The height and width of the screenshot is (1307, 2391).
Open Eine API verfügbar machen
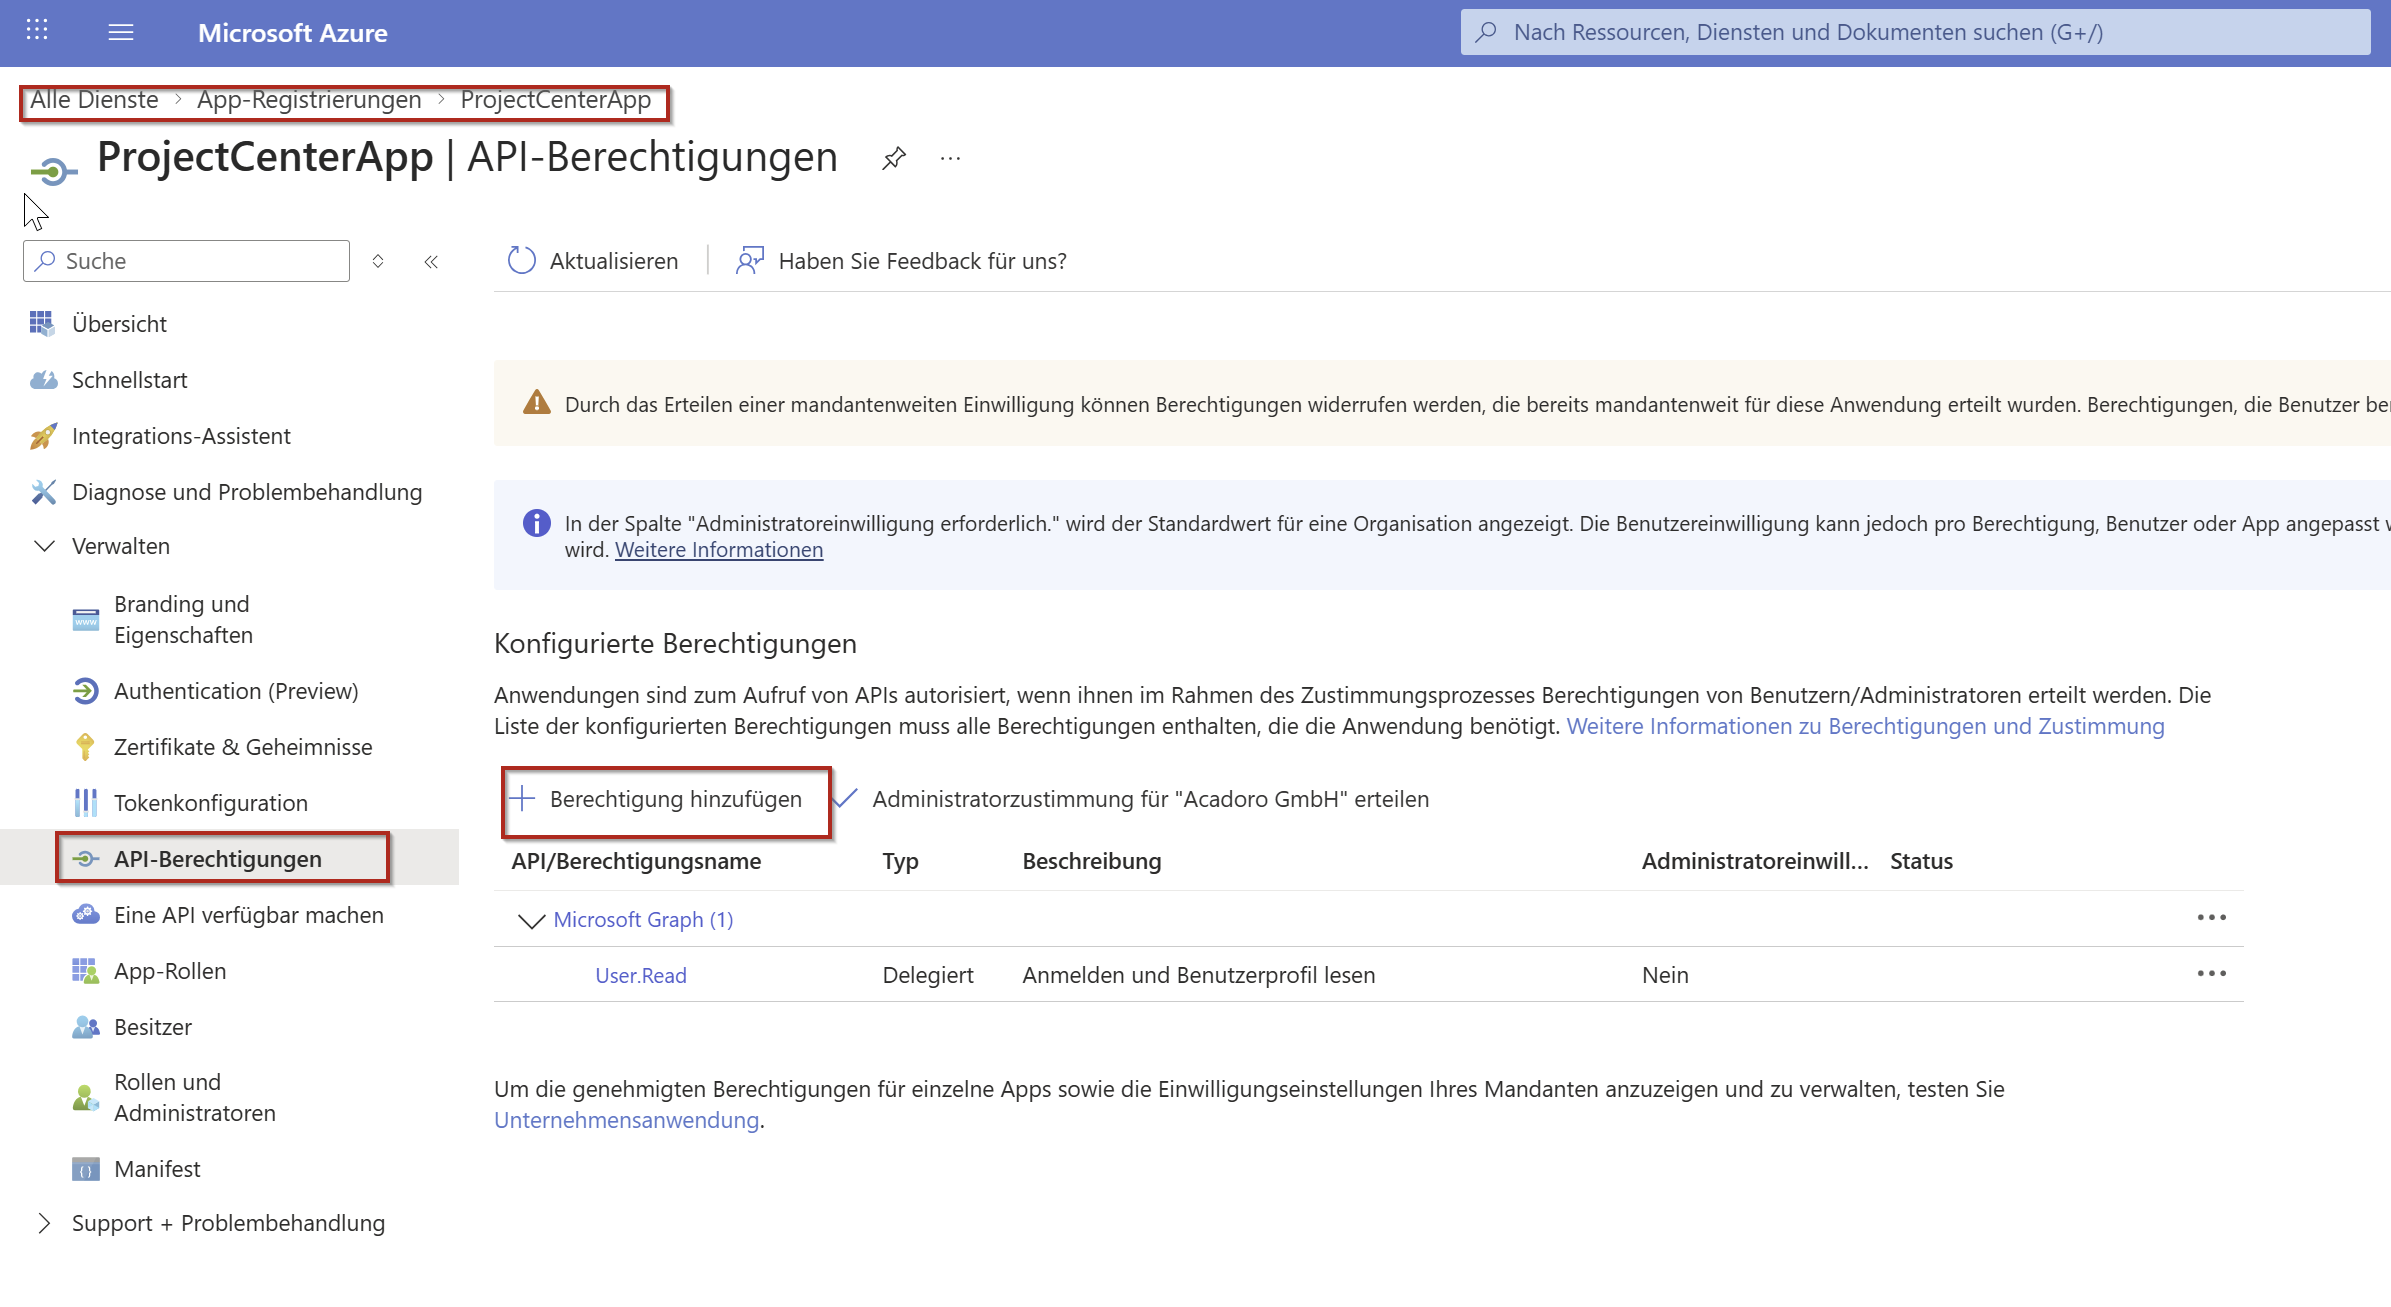coord(249,915)
